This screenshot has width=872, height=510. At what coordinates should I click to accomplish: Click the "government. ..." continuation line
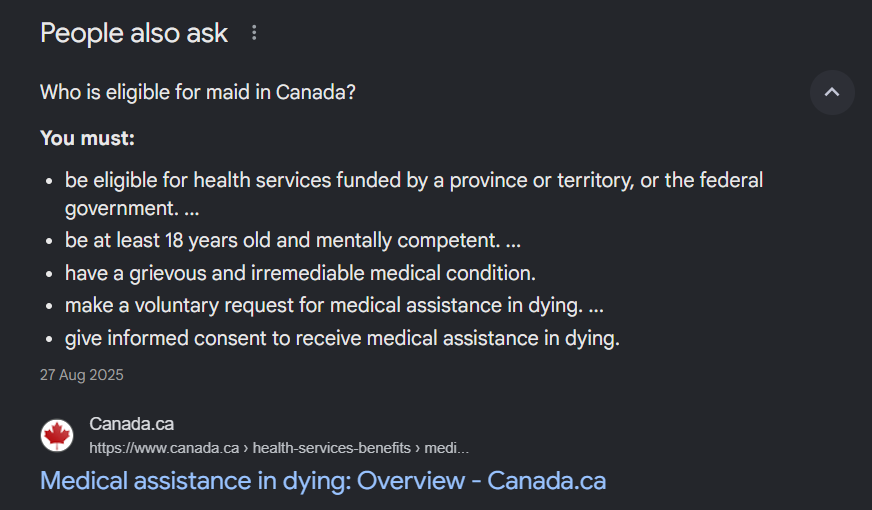click(x=132, y=209)
